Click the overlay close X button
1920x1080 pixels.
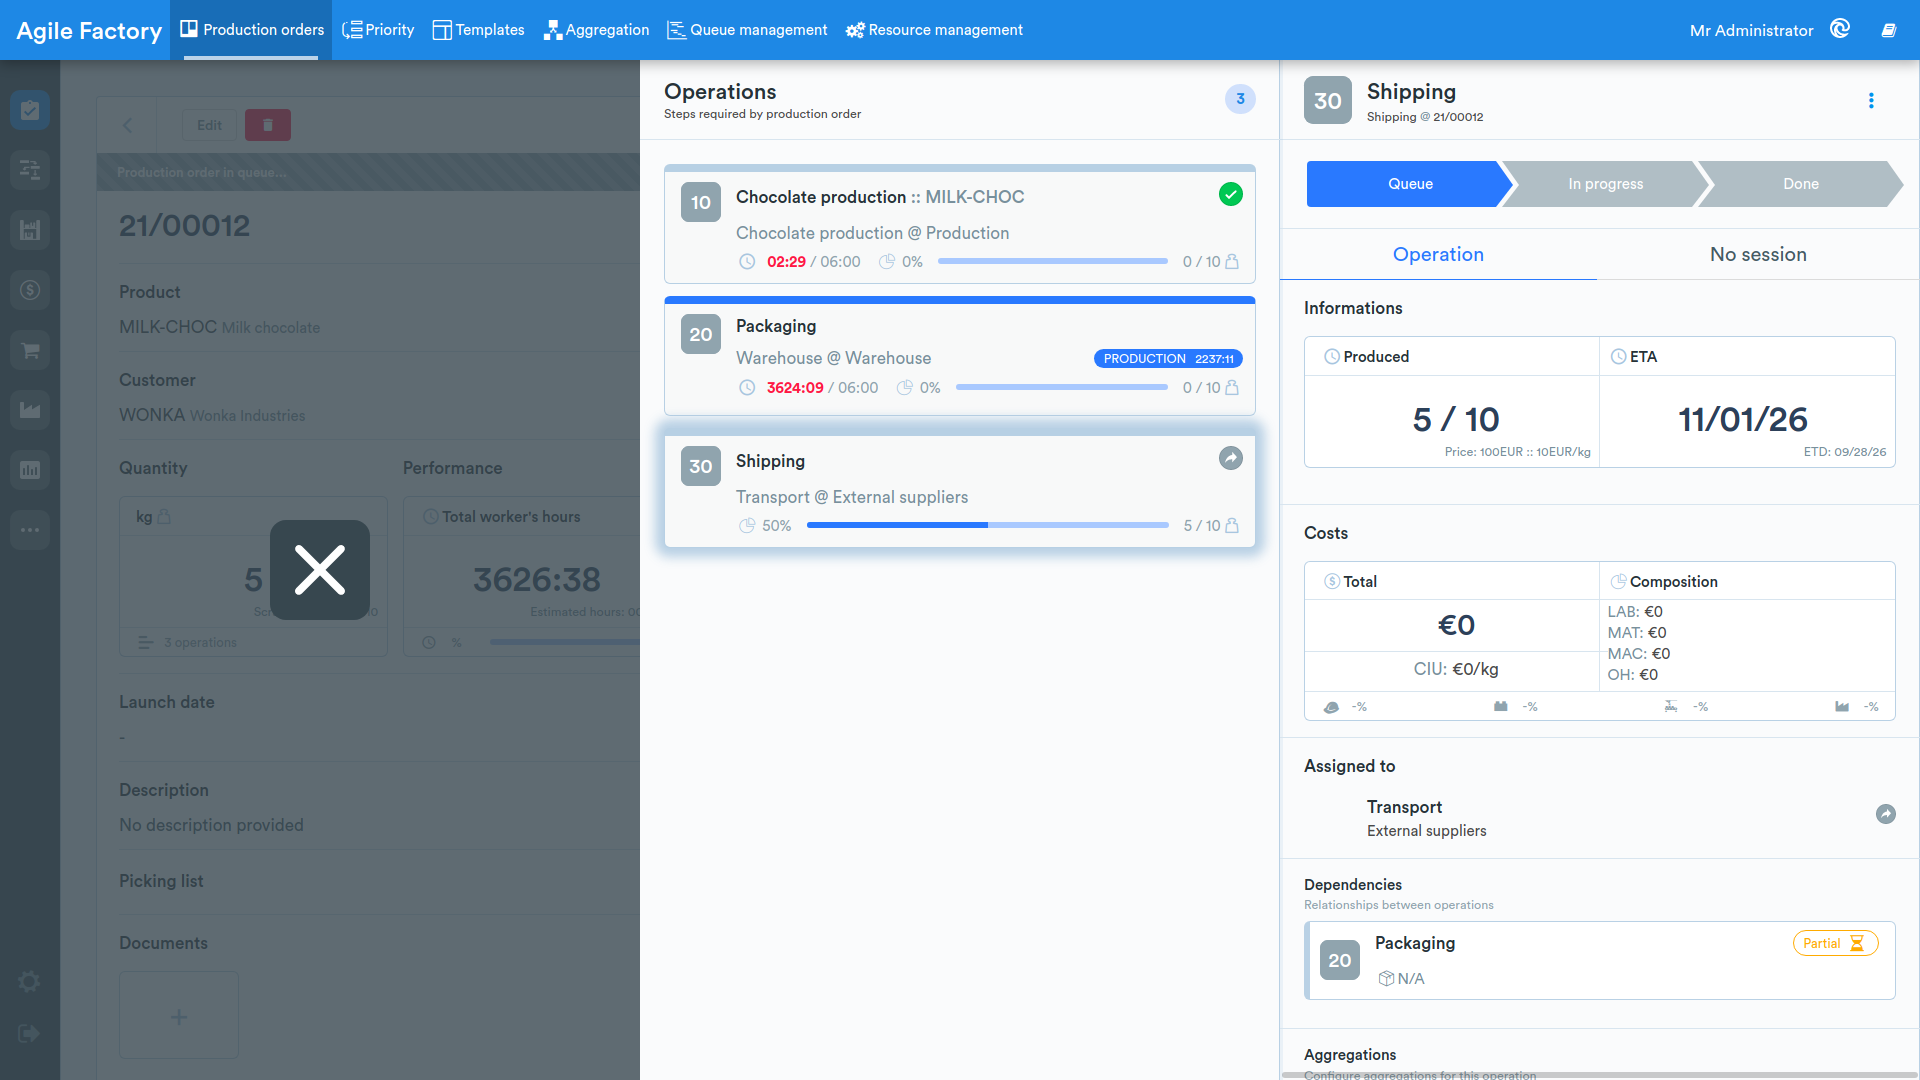[320, 570]
